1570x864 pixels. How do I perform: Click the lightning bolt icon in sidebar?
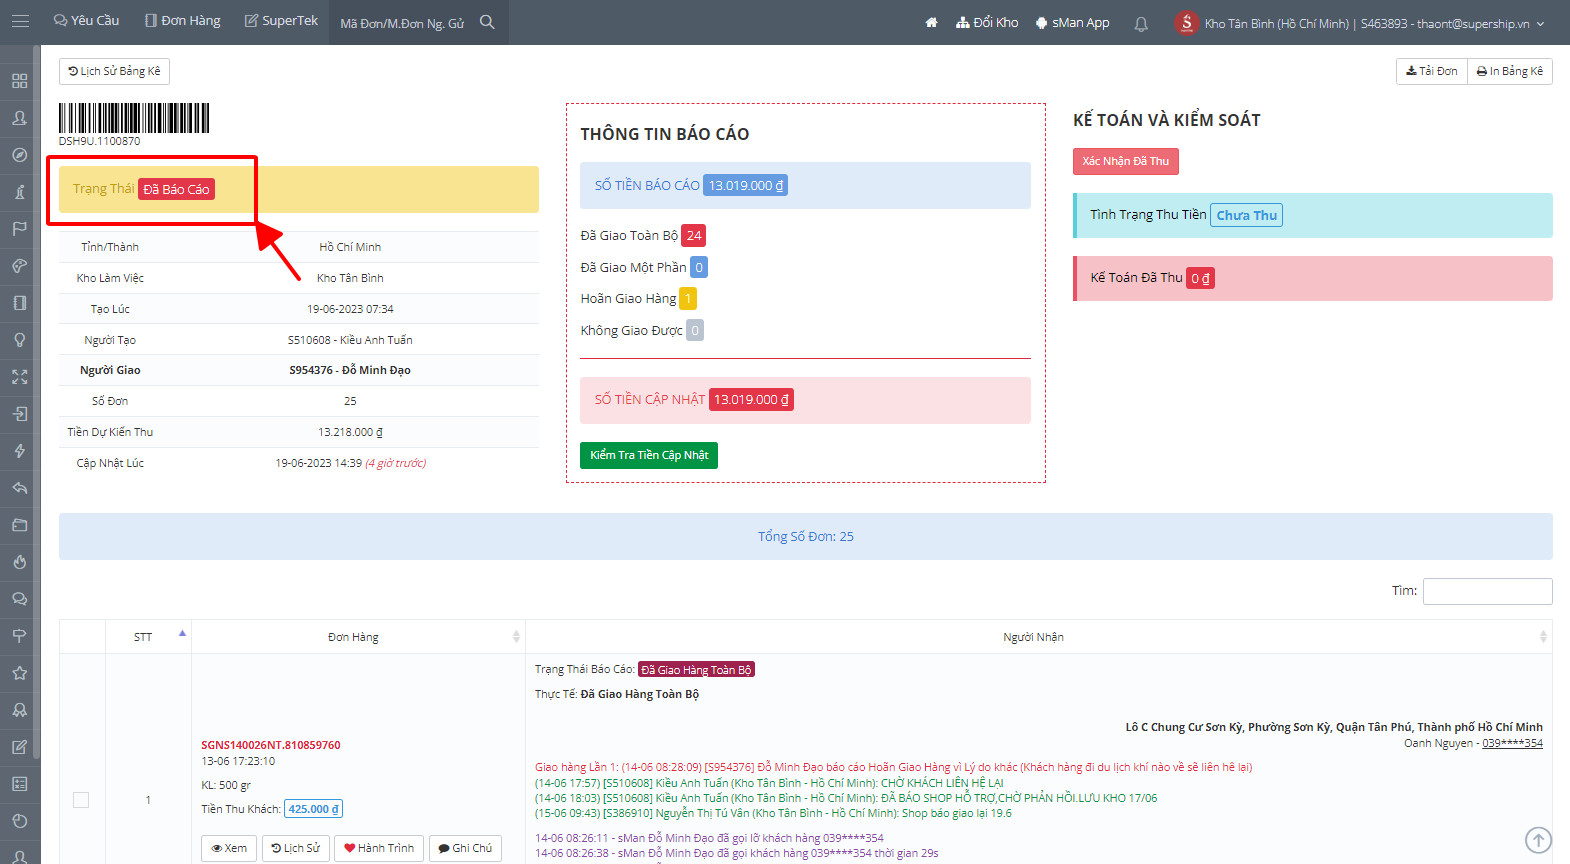click(19, 451)
